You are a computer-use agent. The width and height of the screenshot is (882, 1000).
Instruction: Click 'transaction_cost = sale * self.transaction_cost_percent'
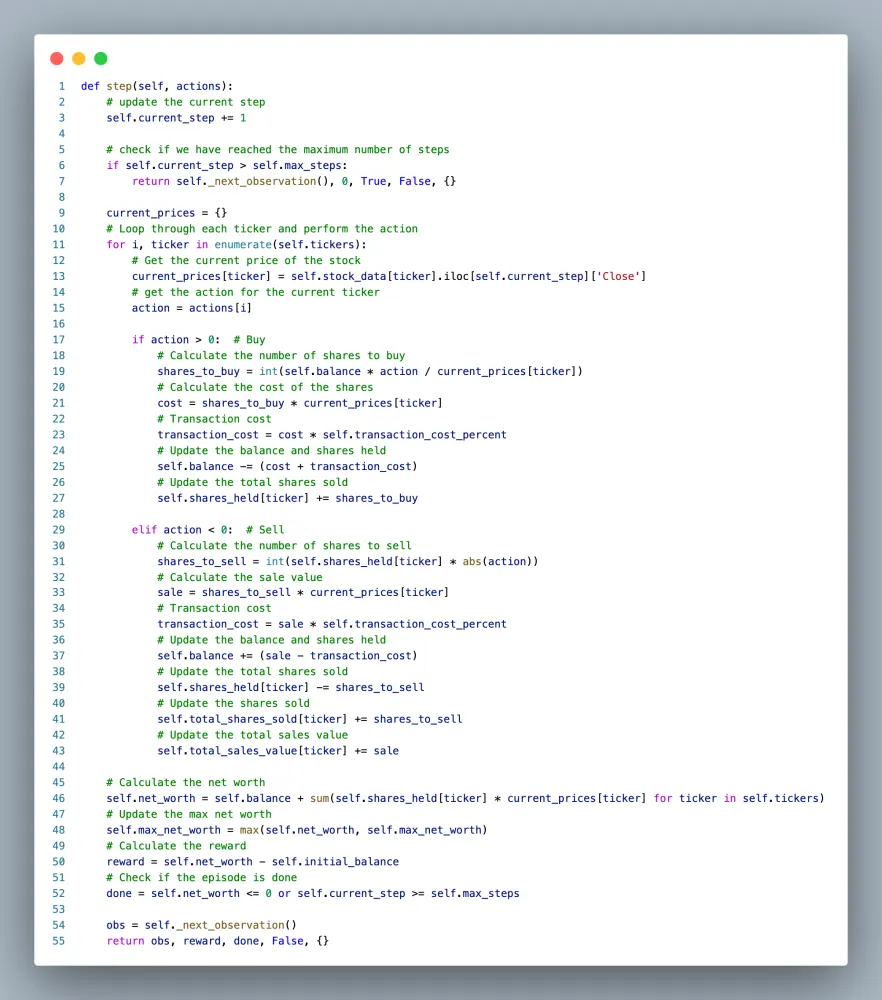click(332, 624)
